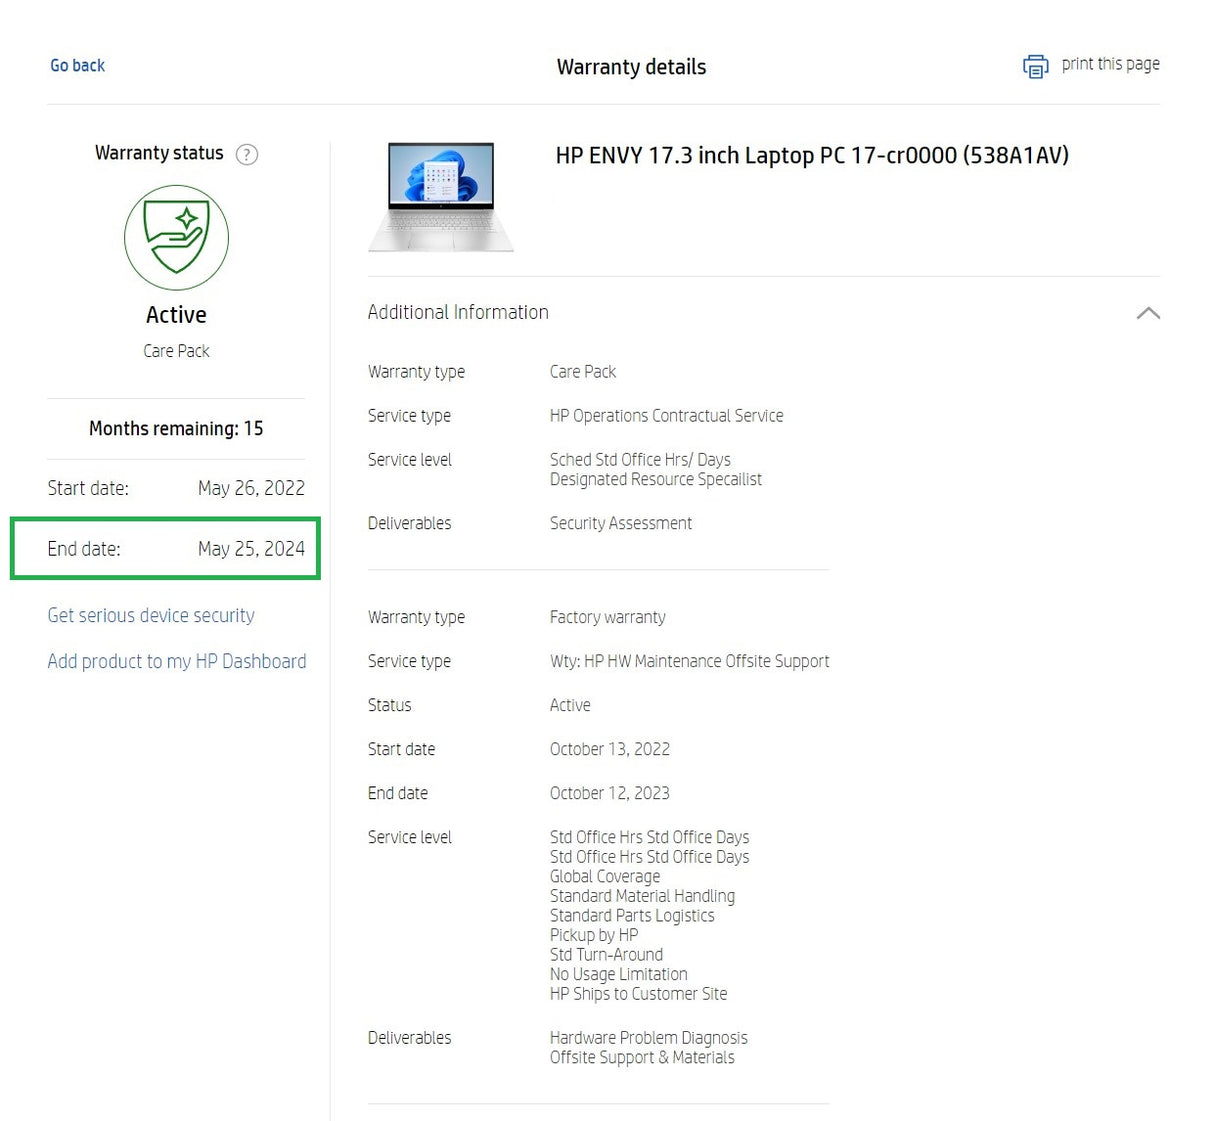Select the October 13, 2022 start date
Image resolution: width=1214 pixels, height=1121 pixels.
[x=610, y=749]
